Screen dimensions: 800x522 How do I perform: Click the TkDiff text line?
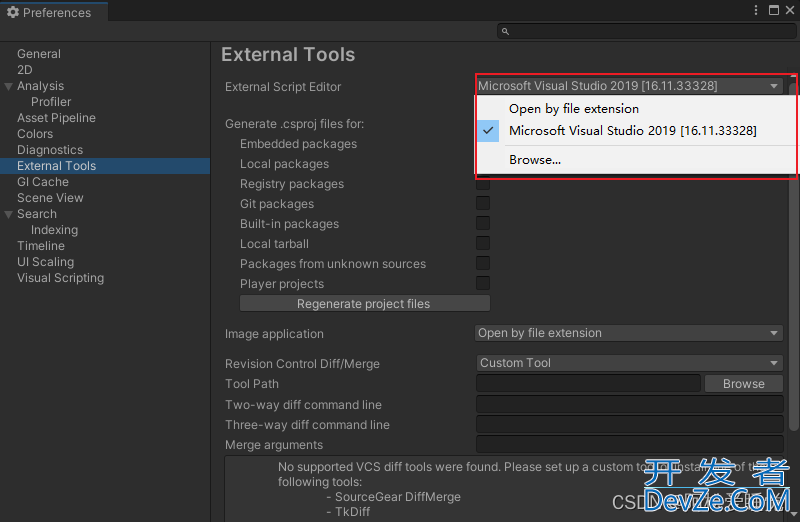[x=348, y=511]
